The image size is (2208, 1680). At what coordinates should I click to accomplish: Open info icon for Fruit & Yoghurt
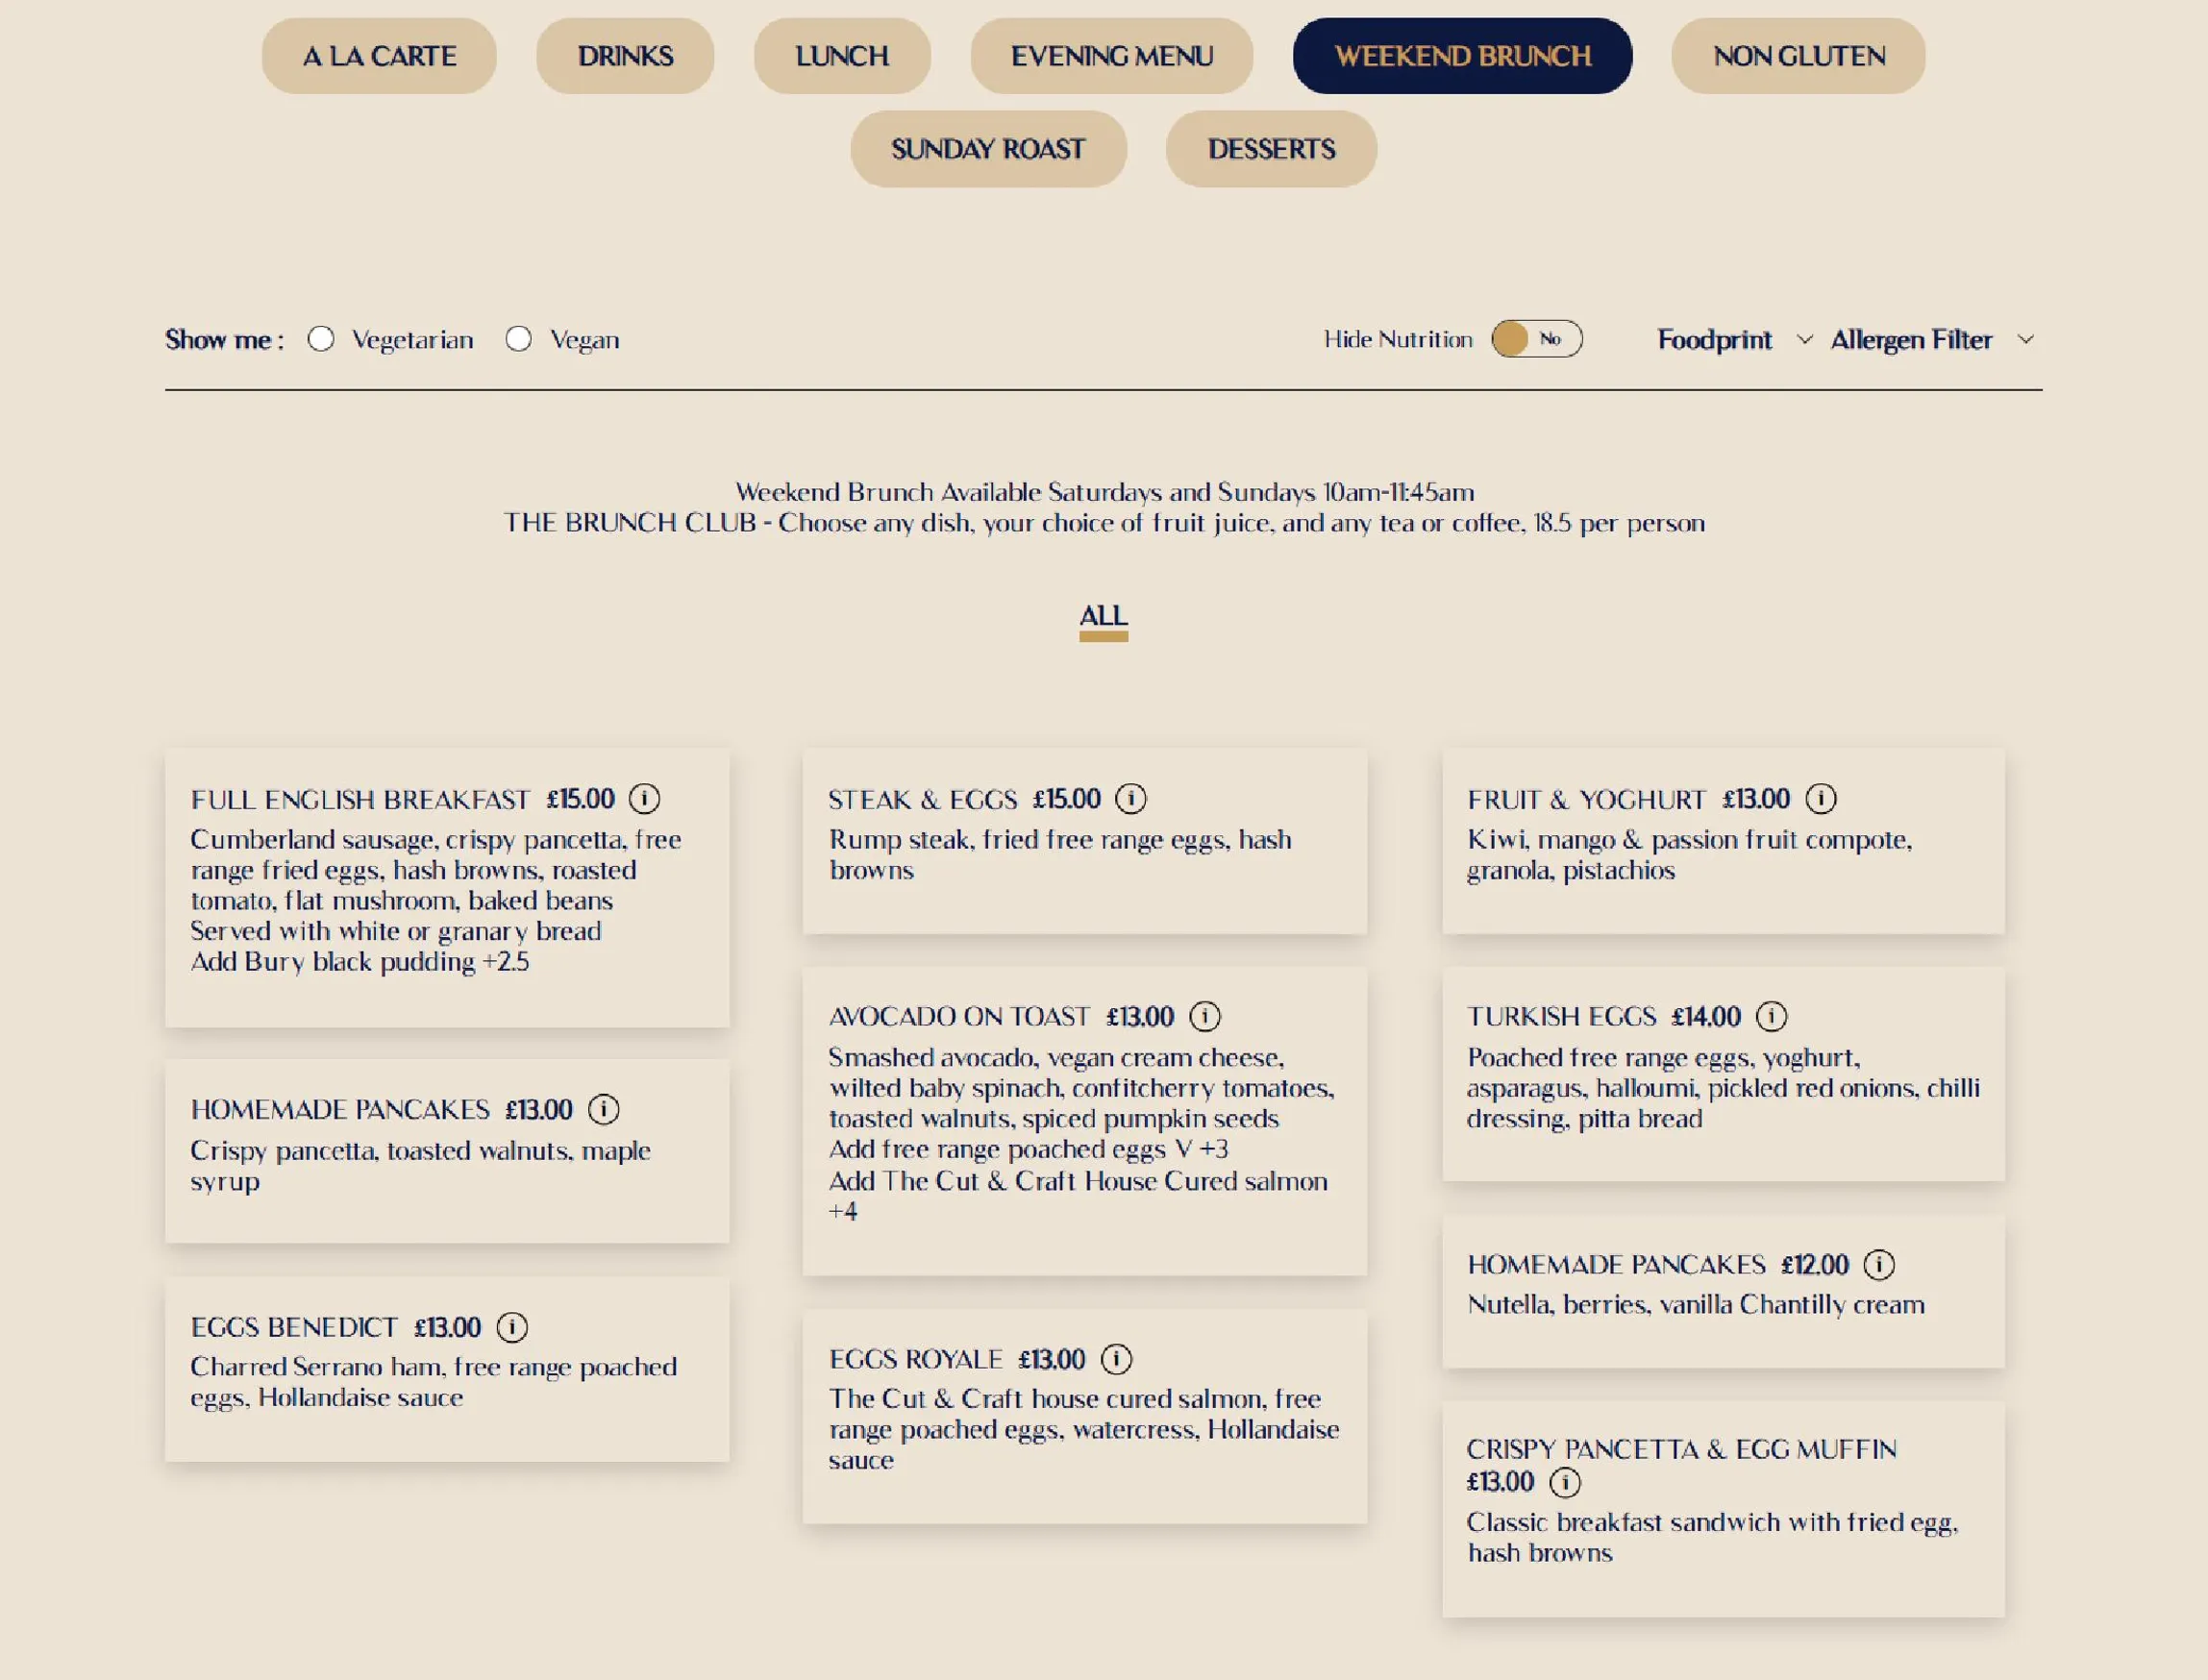[x=1821, y=799]
